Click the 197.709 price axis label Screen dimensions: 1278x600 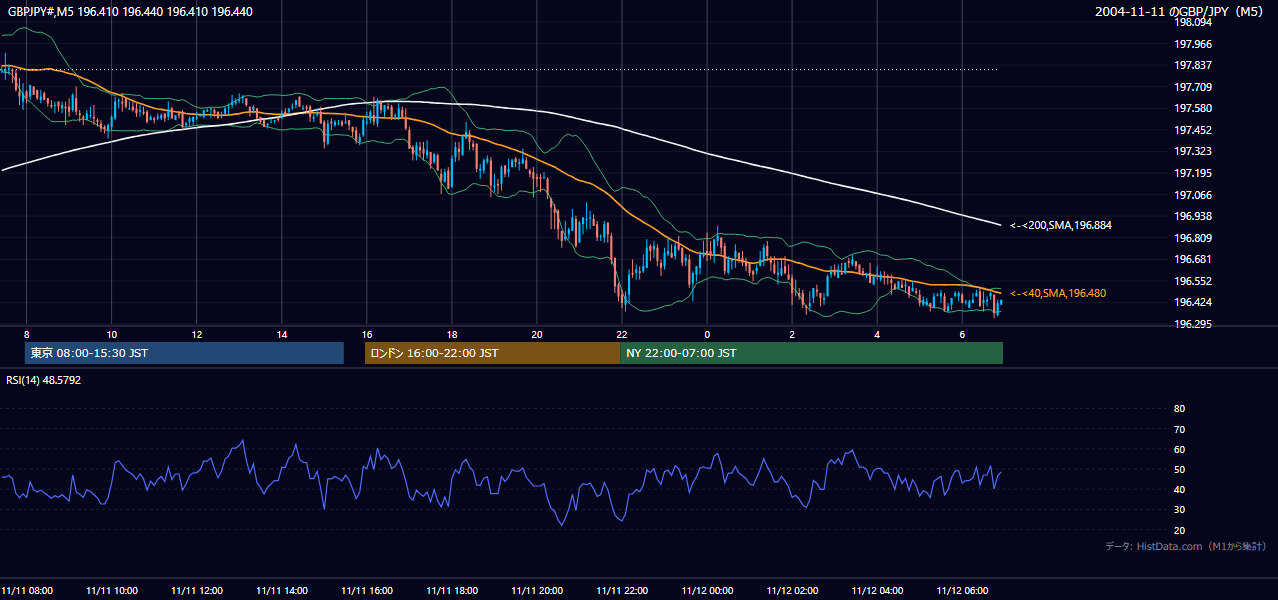[x=1193, y=87]
